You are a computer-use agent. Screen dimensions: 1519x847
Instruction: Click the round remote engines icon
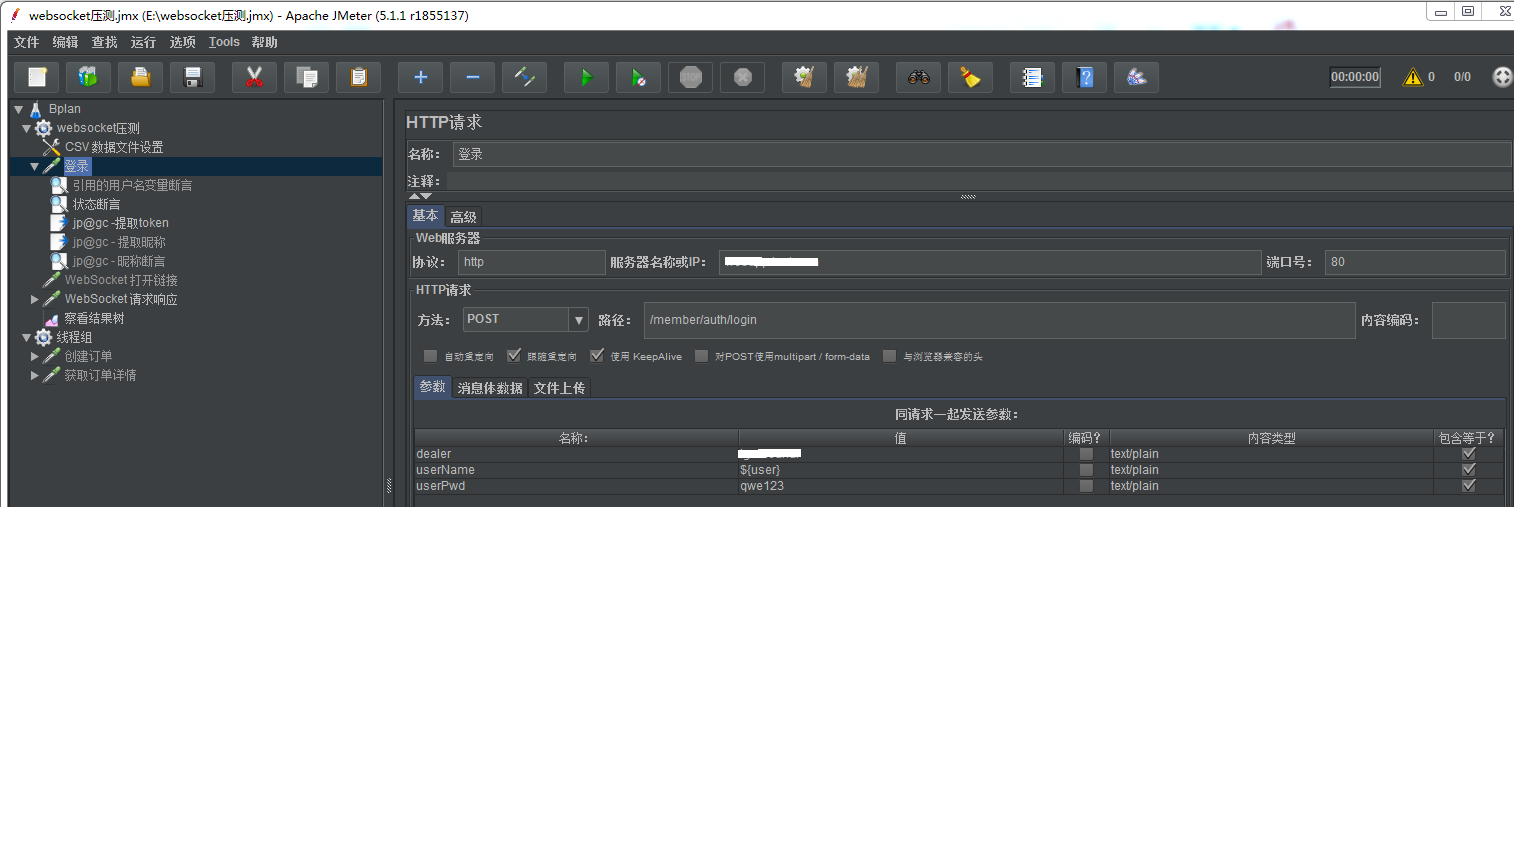[x=1502, y=77]
